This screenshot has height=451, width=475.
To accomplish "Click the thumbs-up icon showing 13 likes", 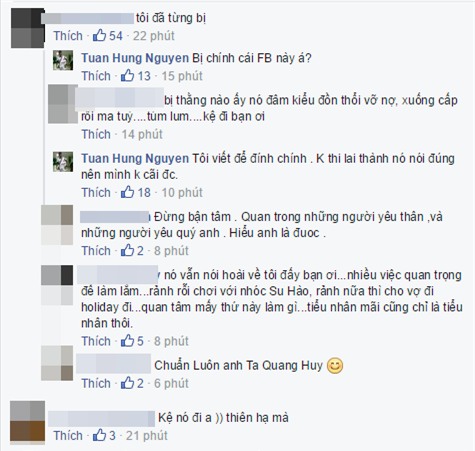I will [127, 76].
